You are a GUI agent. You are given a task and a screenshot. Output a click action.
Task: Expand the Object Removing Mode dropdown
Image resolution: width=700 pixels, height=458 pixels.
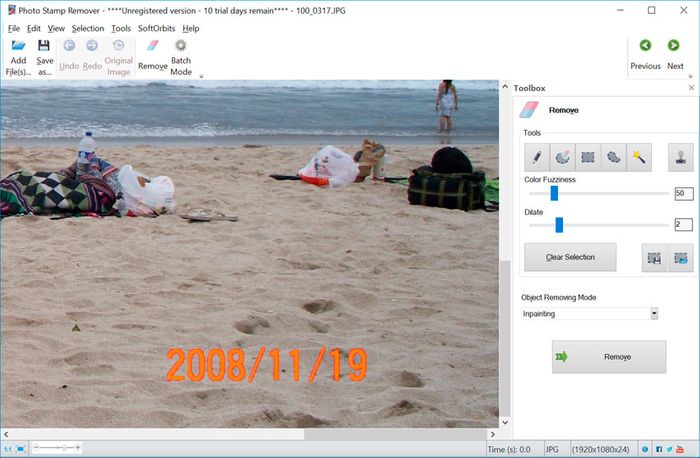click(653, 314)
